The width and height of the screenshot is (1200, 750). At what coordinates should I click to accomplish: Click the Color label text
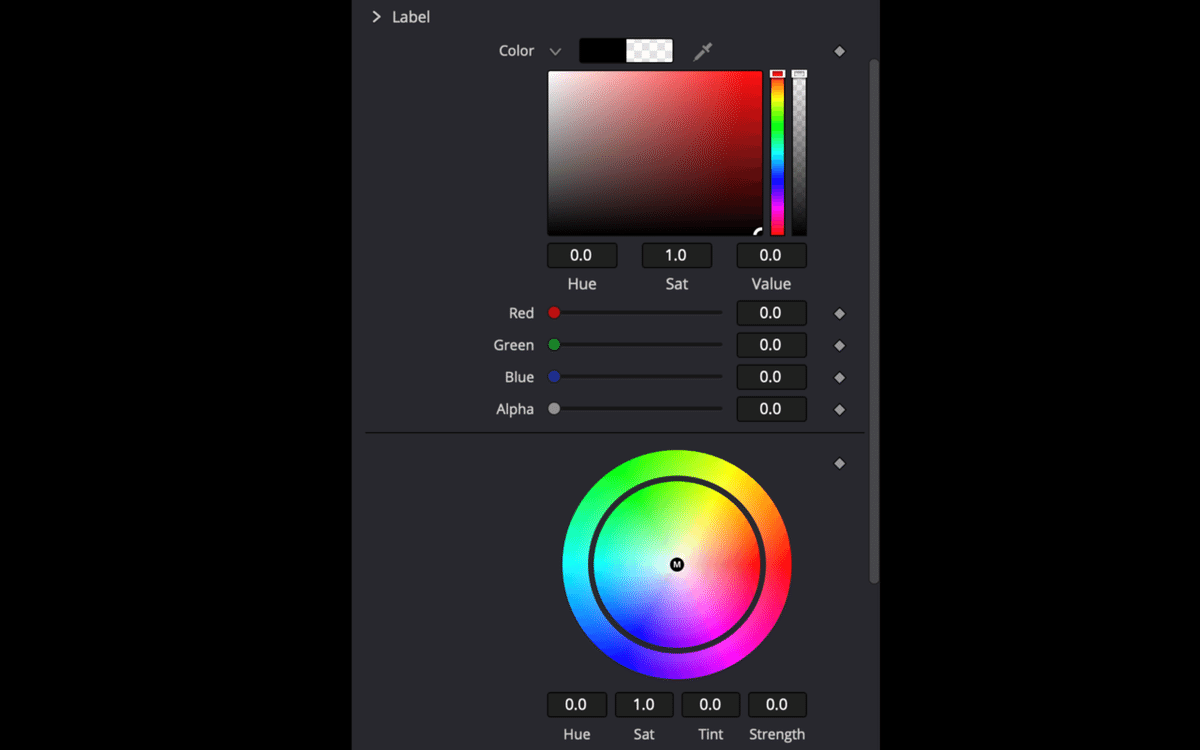click(x=516, y=51)
